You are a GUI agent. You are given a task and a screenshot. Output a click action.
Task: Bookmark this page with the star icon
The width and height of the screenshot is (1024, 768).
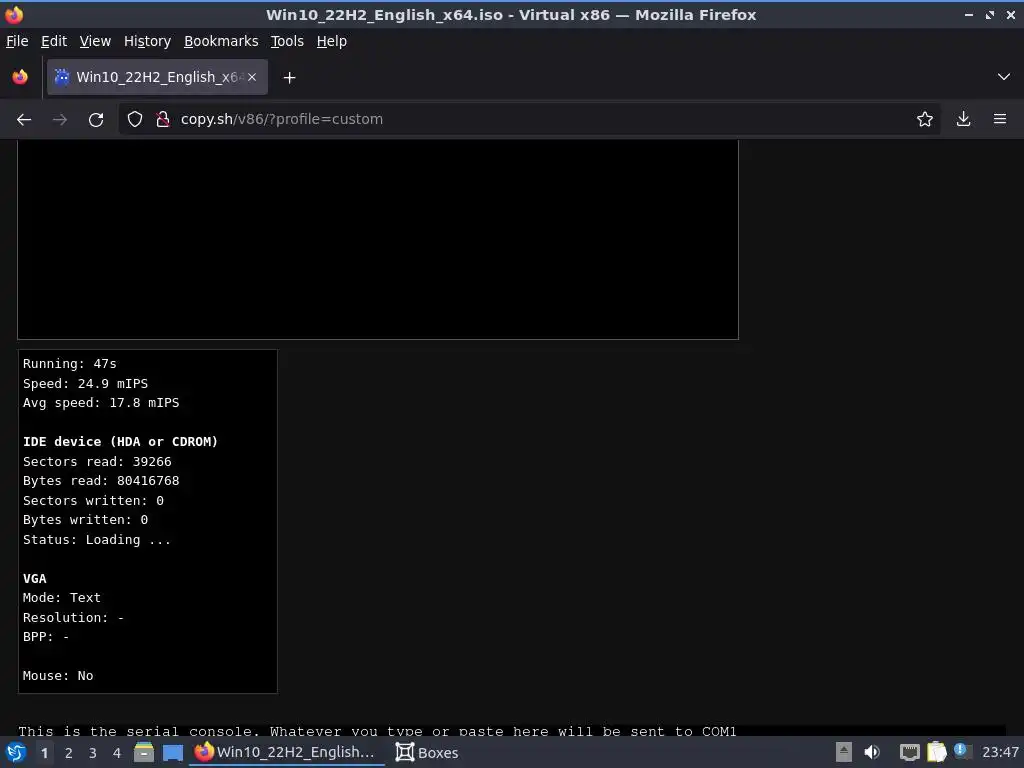(x=925, y=120)
